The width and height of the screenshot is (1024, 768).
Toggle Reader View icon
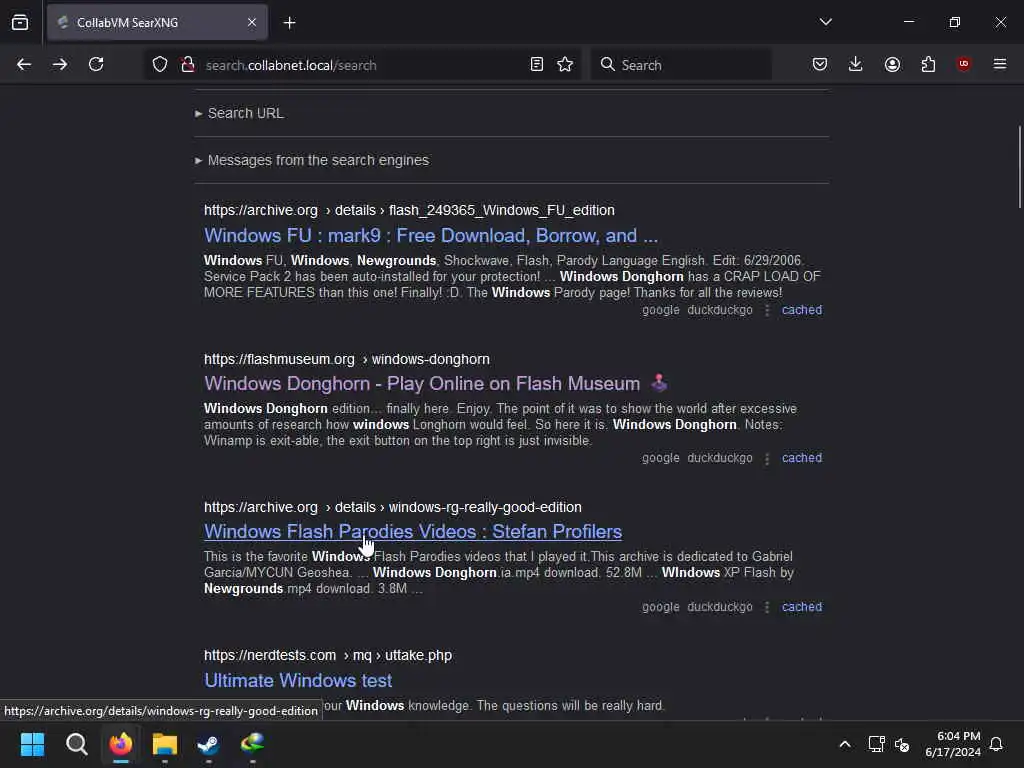[x=537, y=65]
